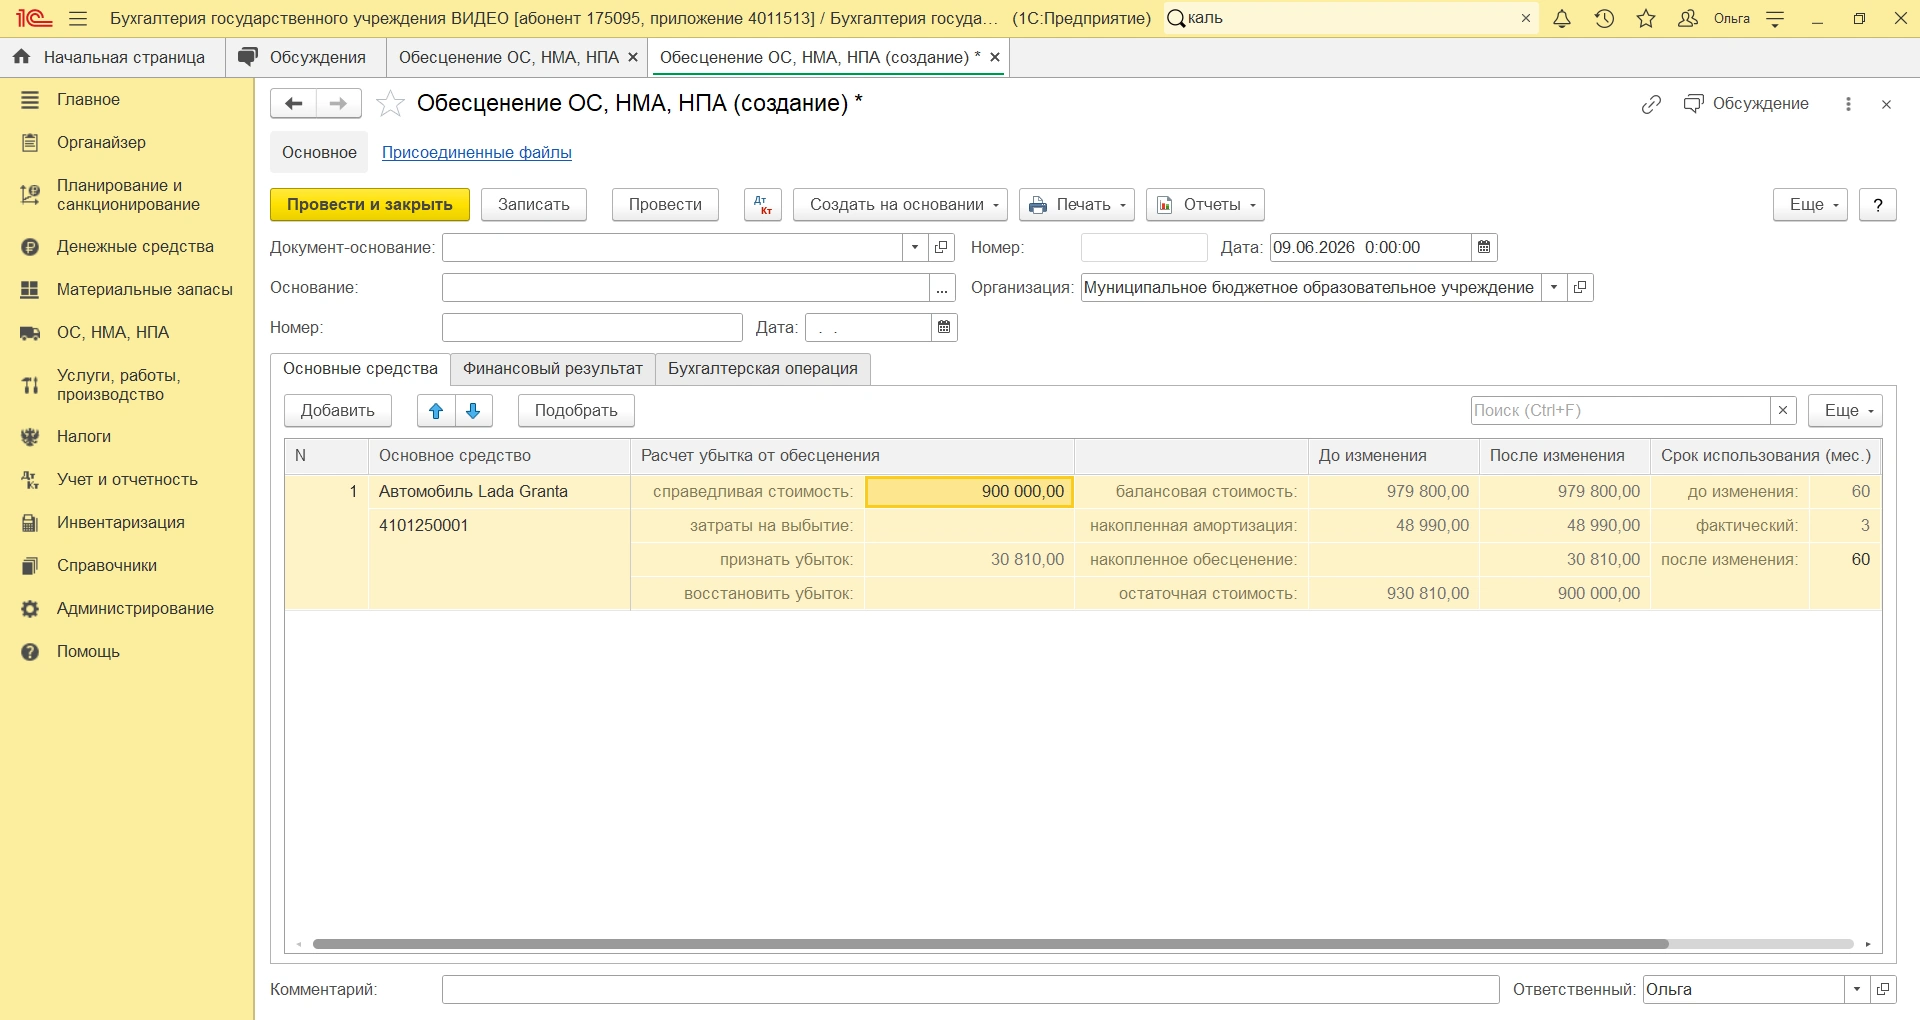Open calendar picker for document Дата
The width and height of the screenshot is (1920, 1020).
1484,248
